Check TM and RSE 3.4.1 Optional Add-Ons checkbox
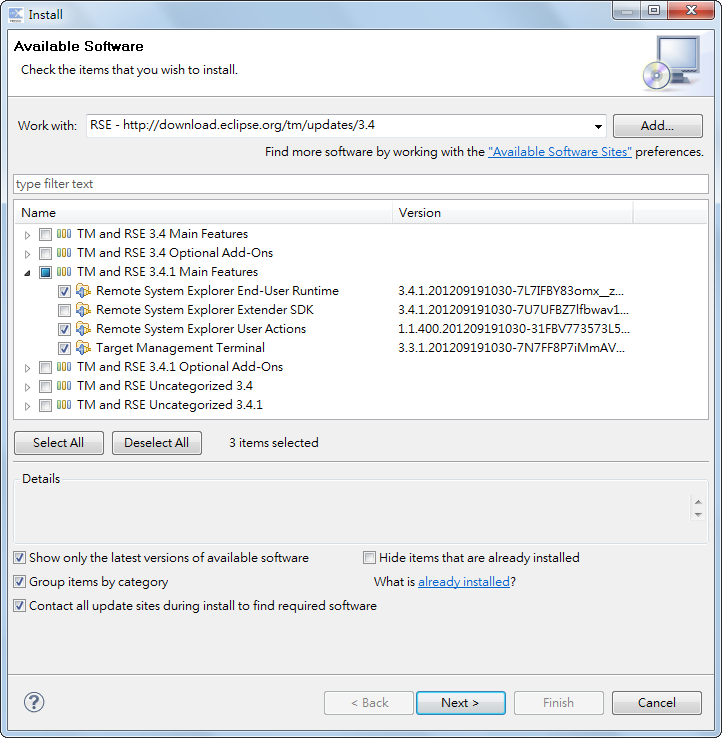 point(45,367)
